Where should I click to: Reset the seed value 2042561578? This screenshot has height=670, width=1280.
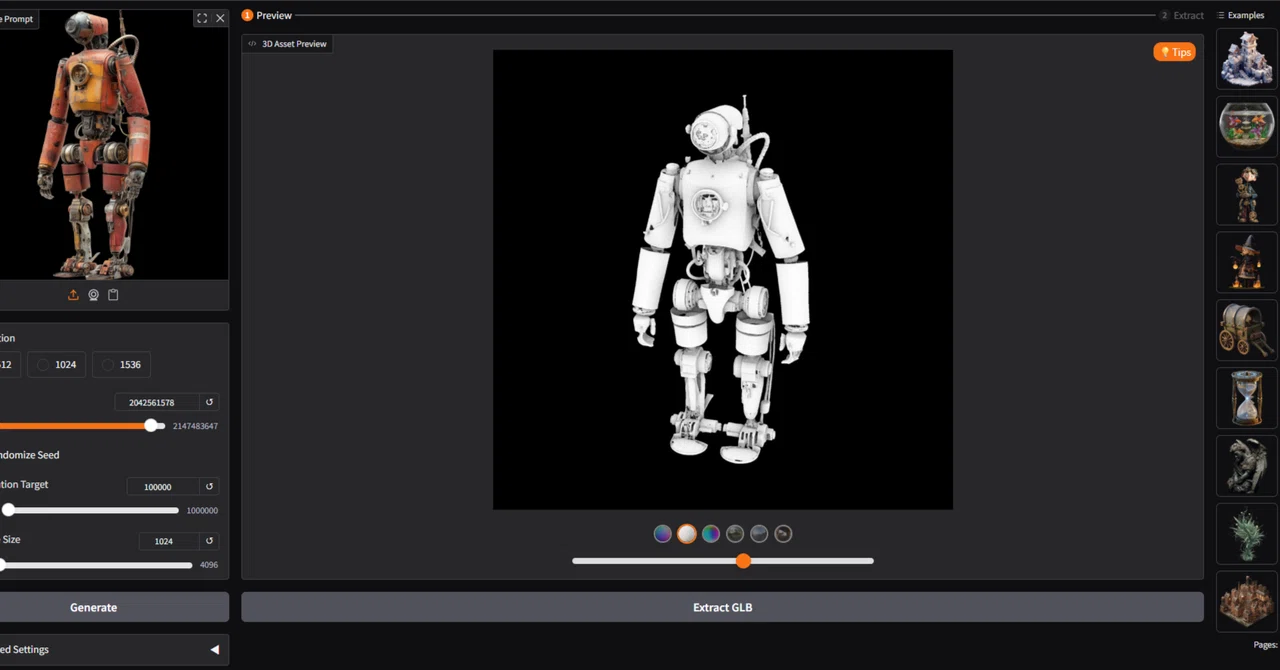click(x=209, y=402)
